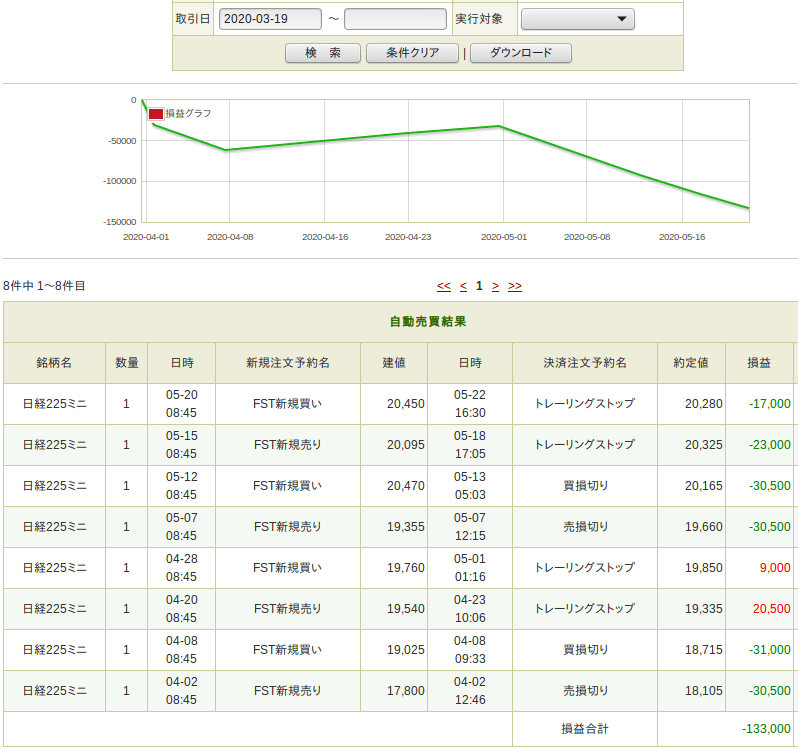Screen dimensions: 798x750
Task: Click the -133,000 total profit value
Action: (766, 728)
